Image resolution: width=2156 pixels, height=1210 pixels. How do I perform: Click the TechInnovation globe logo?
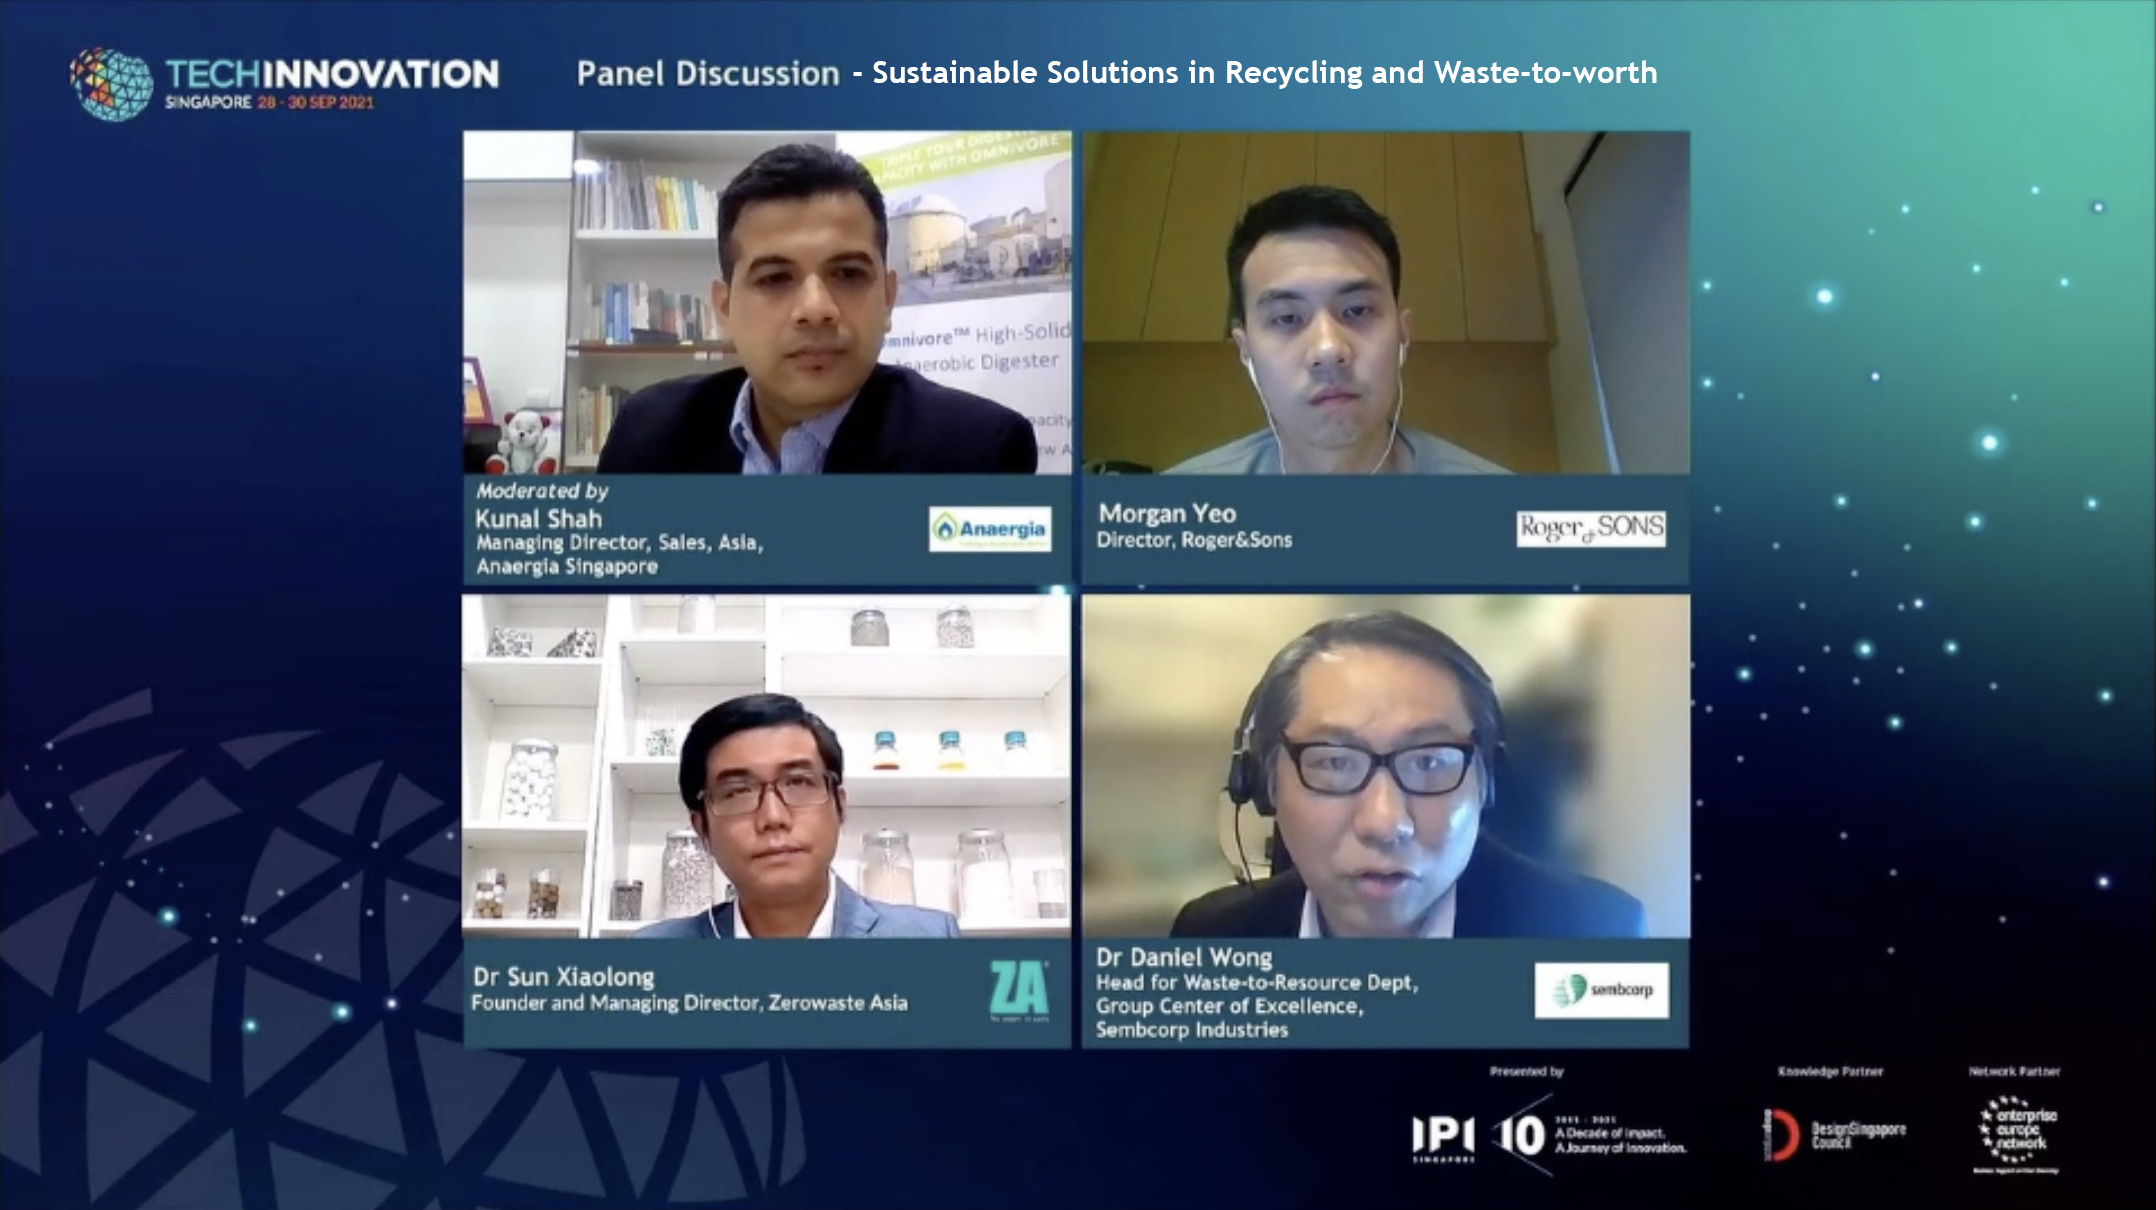(x=111, y=84)
